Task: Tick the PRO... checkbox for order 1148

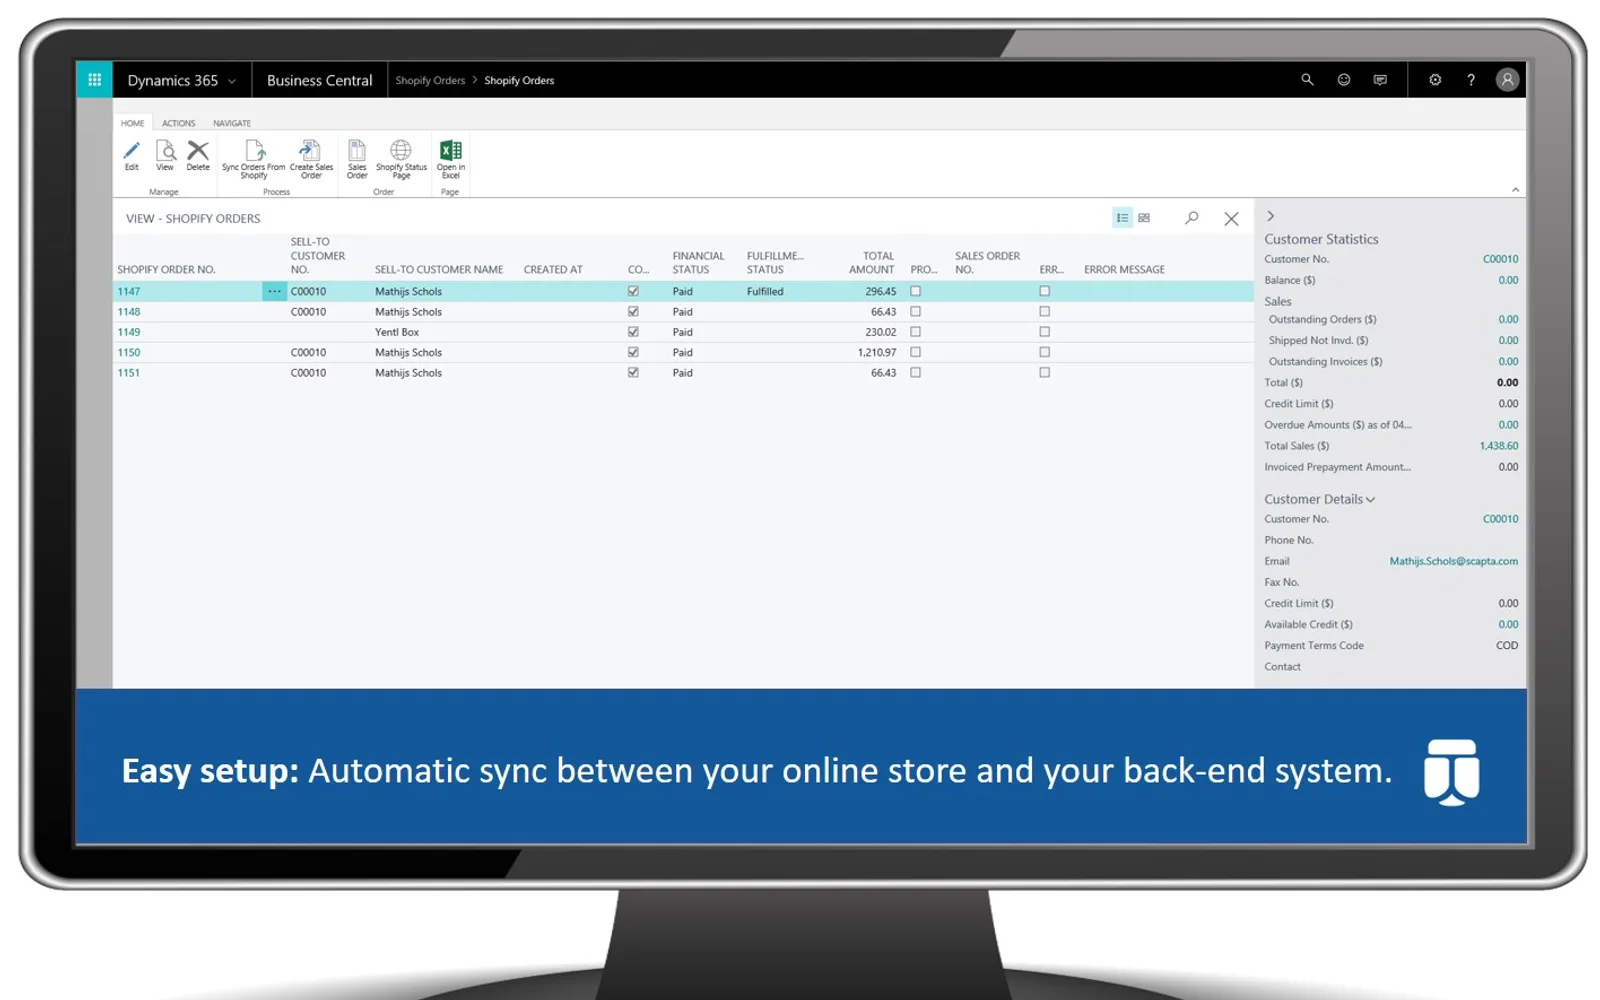Action: point(915,312)
